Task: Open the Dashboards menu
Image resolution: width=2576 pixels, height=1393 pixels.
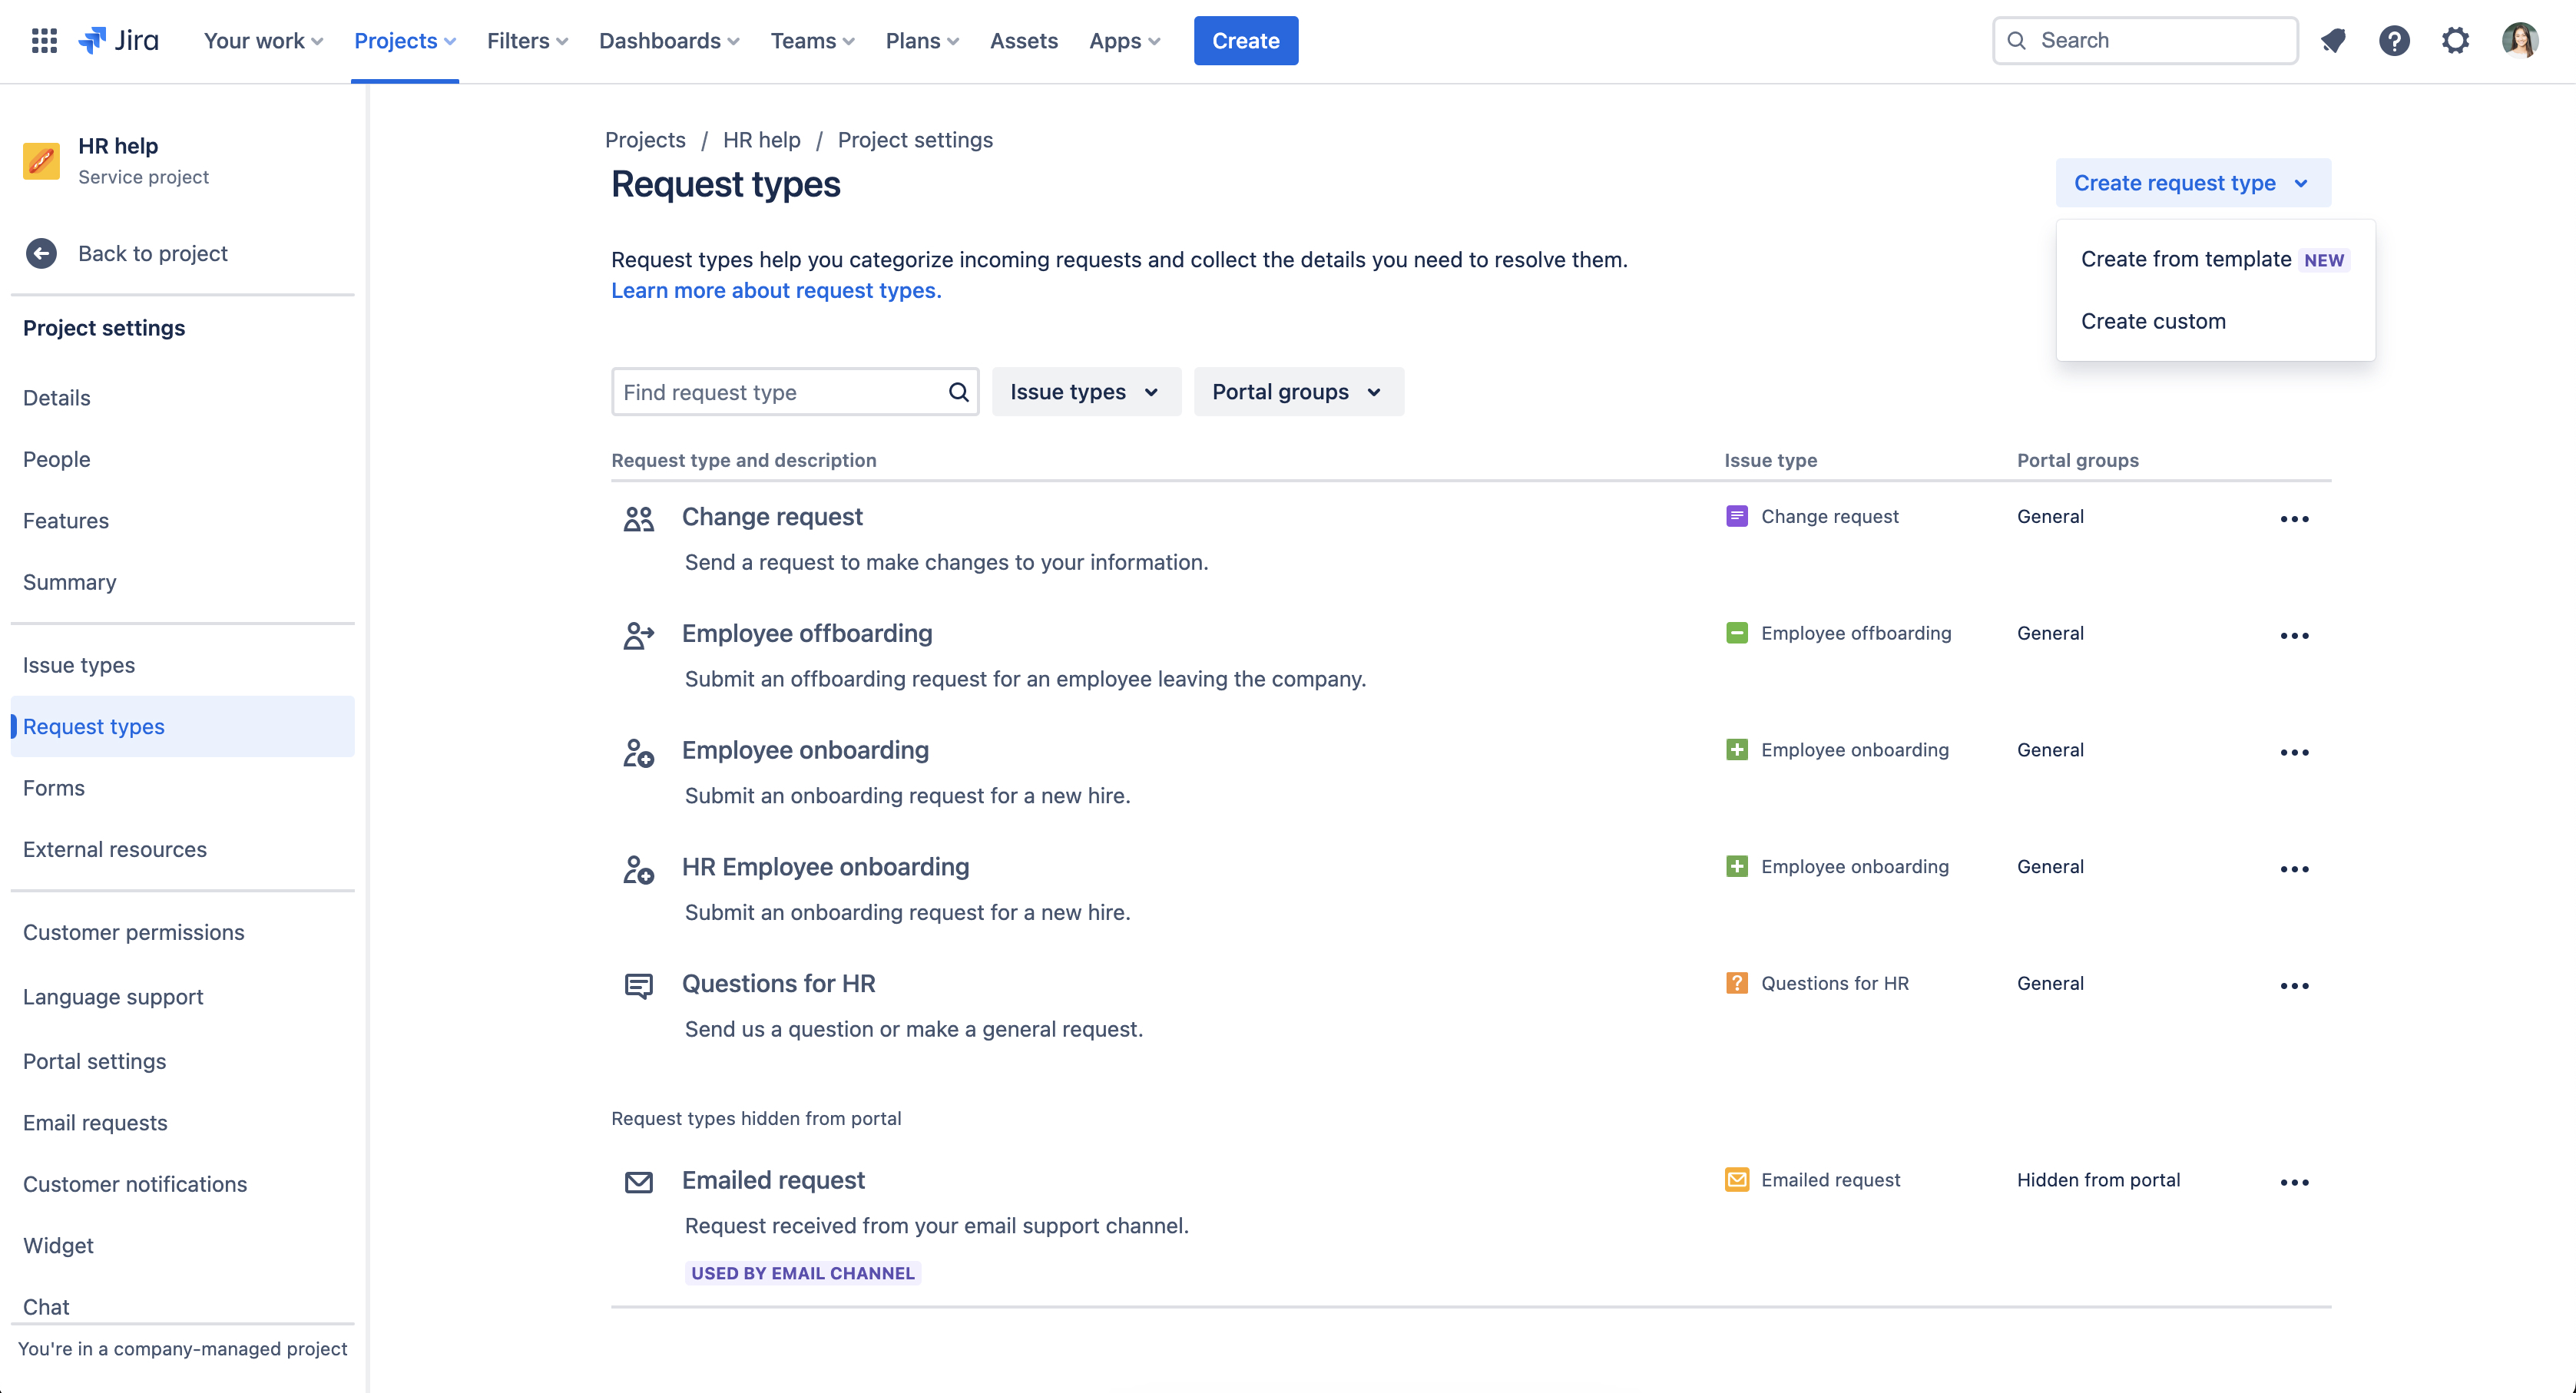Action: 668,41
